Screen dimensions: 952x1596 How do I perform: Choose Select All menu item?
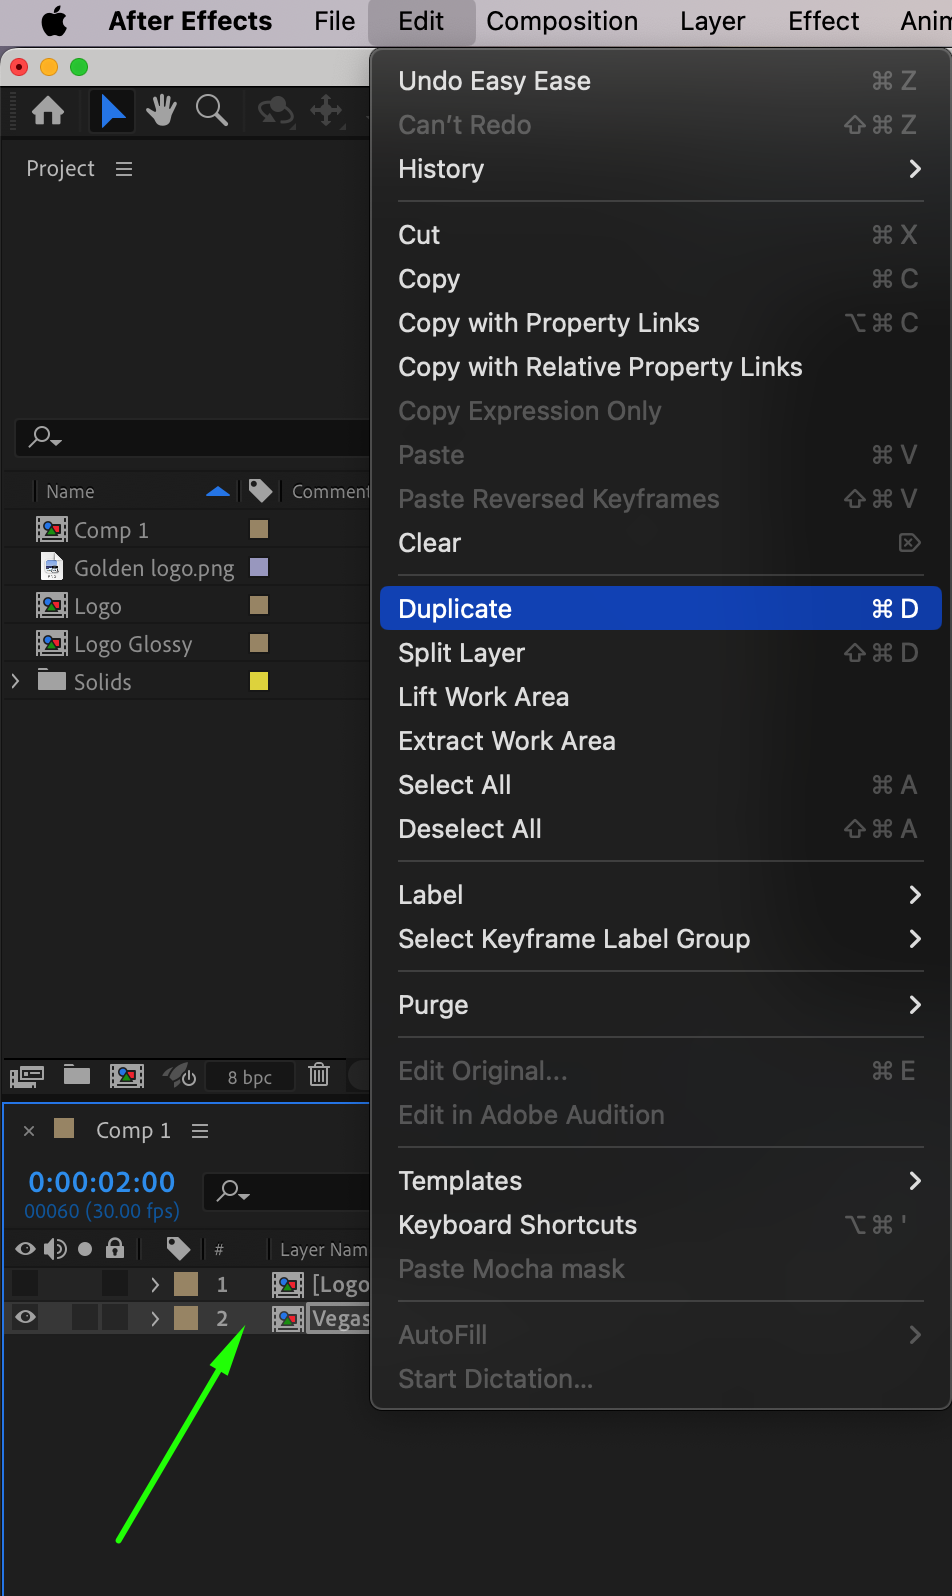(x=660, y=785)
